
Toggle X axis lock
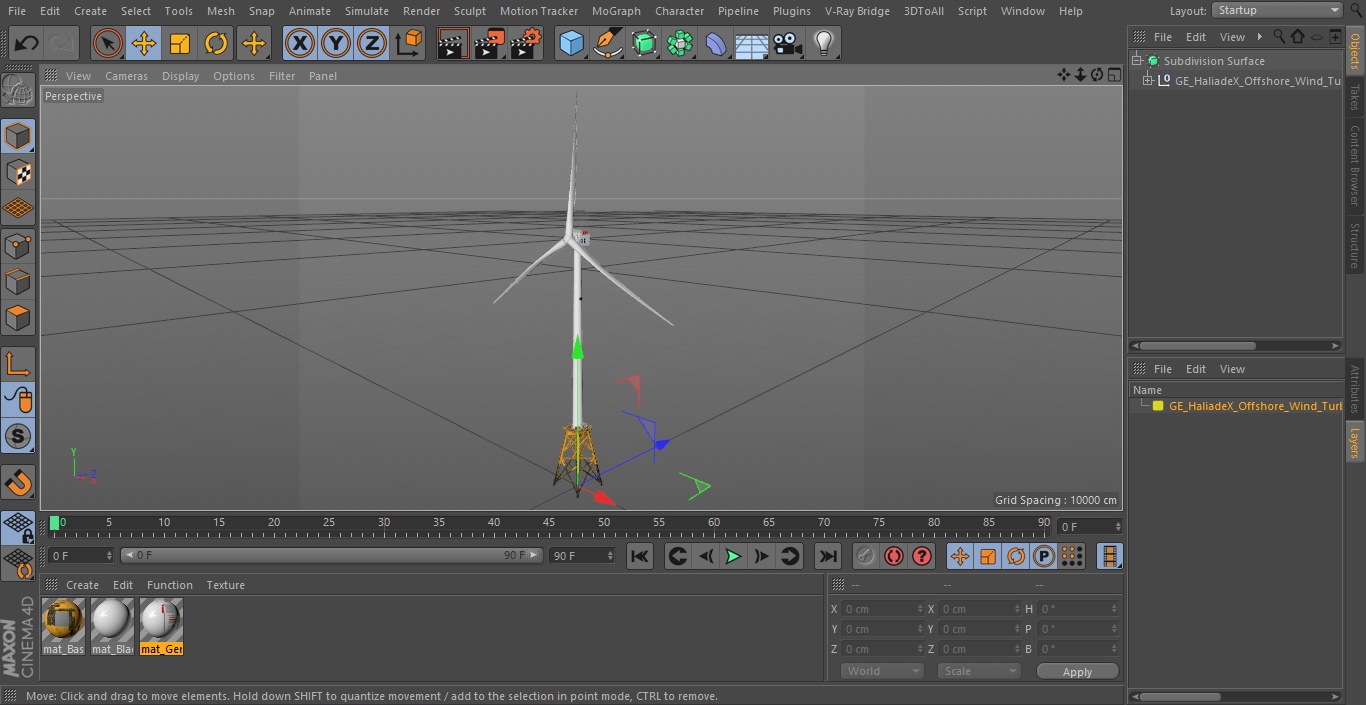300,44
